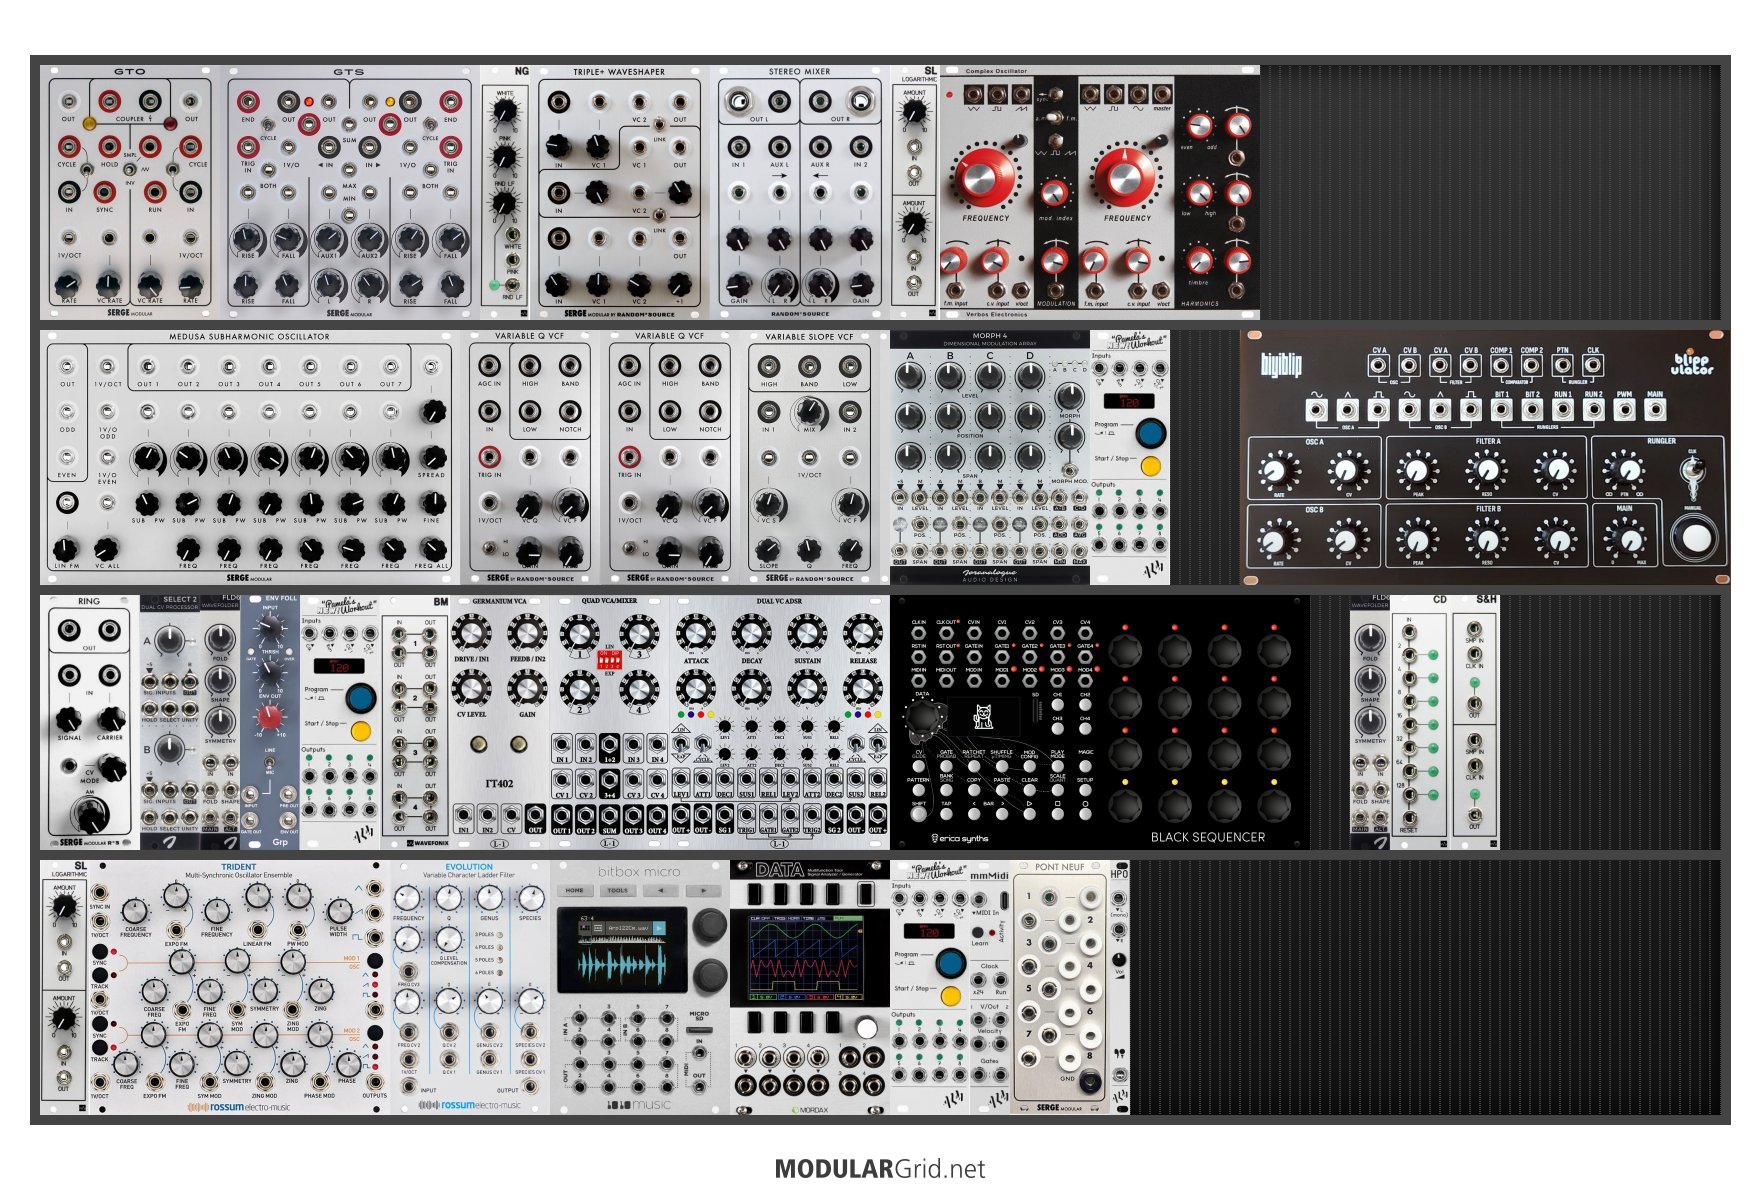
Task: Click left FREQUENCY knob on Complex Oscillator
Action: pyautogui.click(x=984, y=177)
